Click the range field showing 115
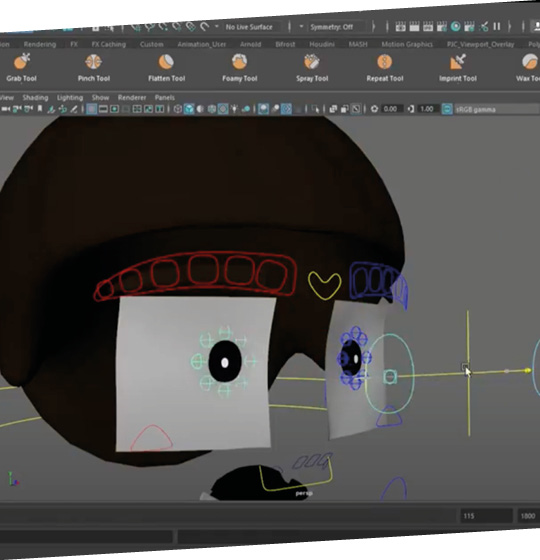Viewport: 540px width, 560px height. [485, 516]
